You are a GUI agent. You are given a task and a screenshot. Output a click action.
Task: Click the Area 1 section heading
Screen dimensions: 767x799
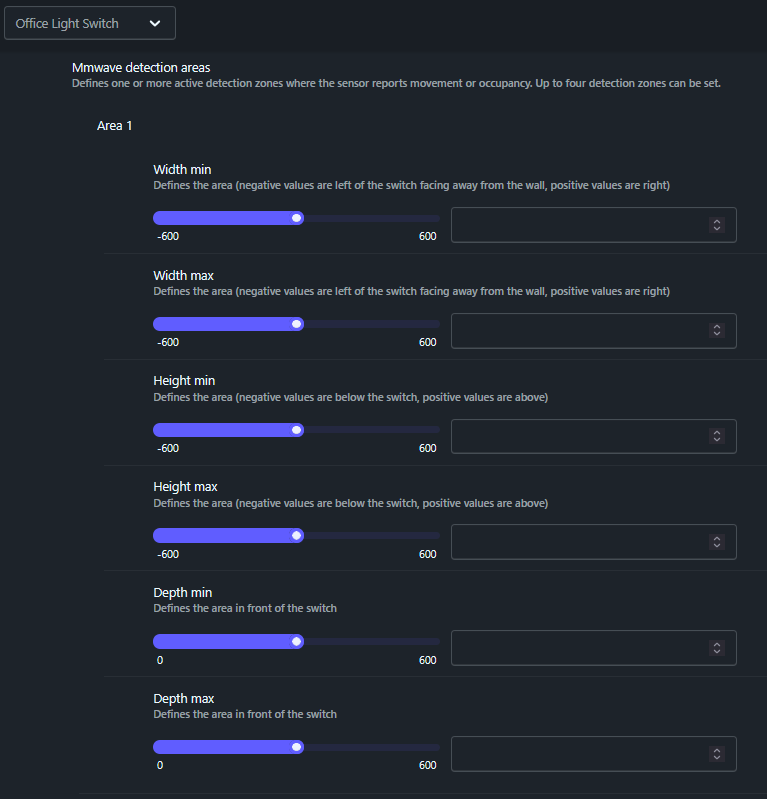tap(114, 126)
